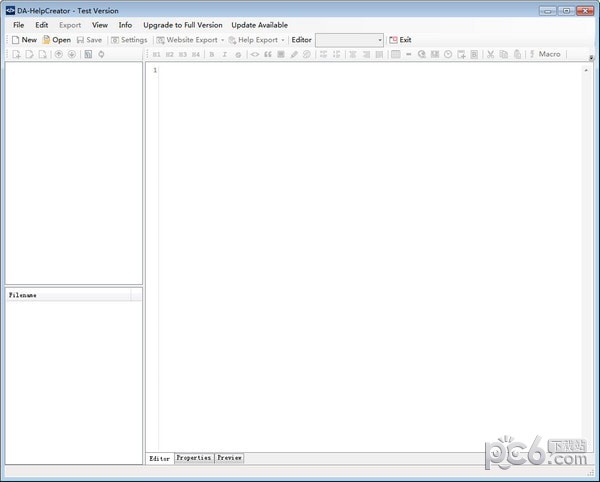Click the Copy icon
Image resolution: width=600 pixels, height=482 pixels.
[504, 54]
